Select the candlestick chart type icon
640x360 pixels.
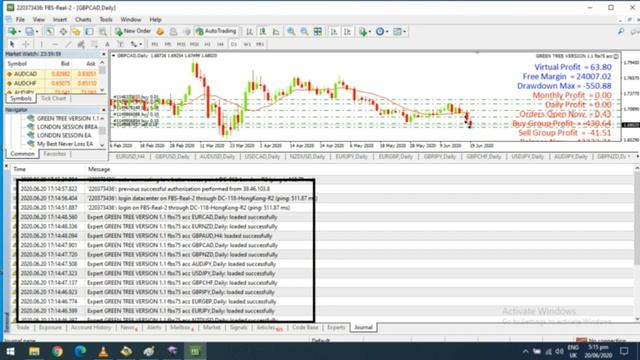[263, 31]
